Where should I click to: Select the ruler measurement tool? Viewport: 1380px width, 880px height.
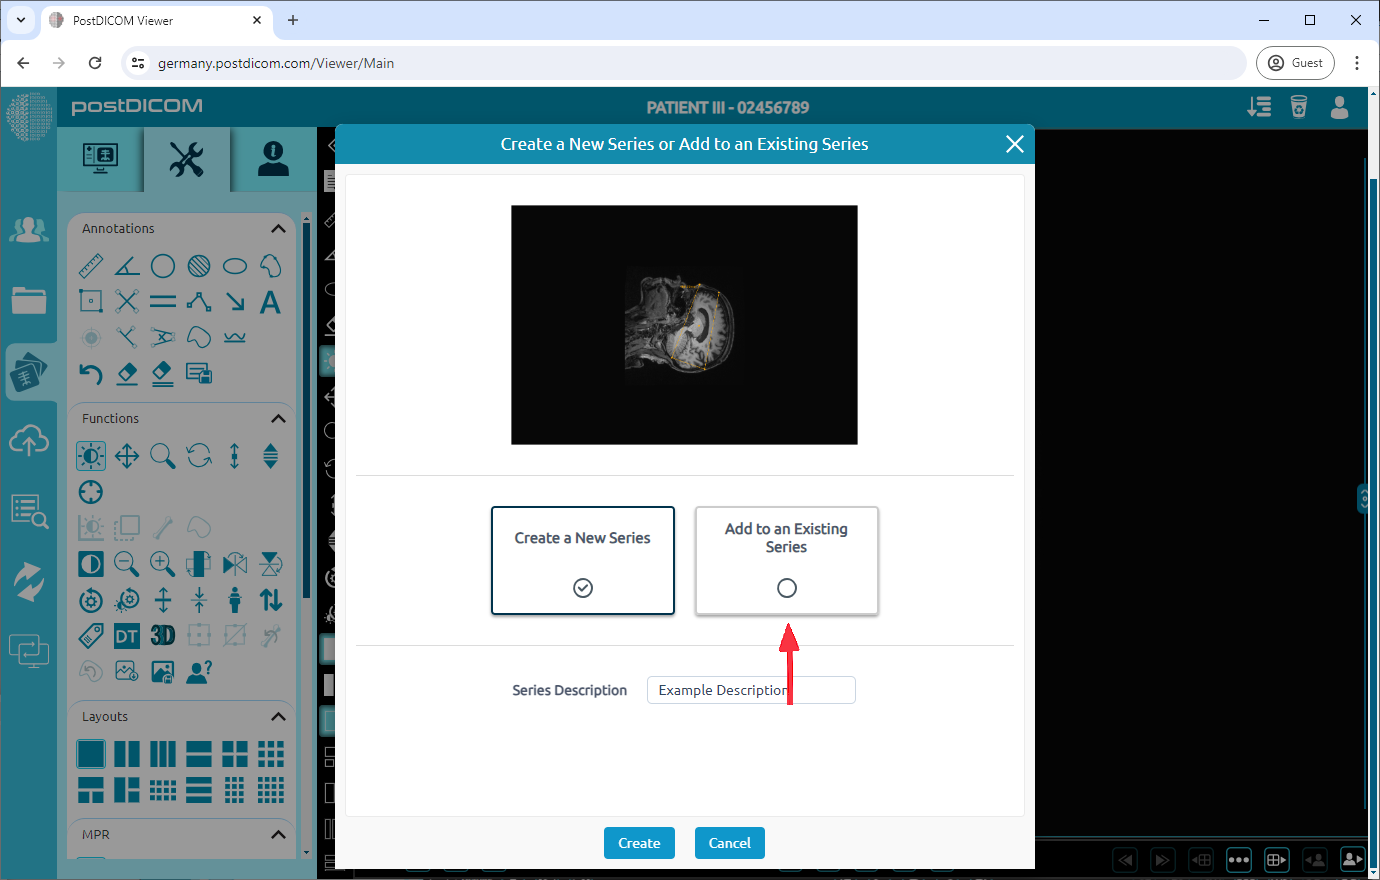pyautogui.click(x=91, y=266)
